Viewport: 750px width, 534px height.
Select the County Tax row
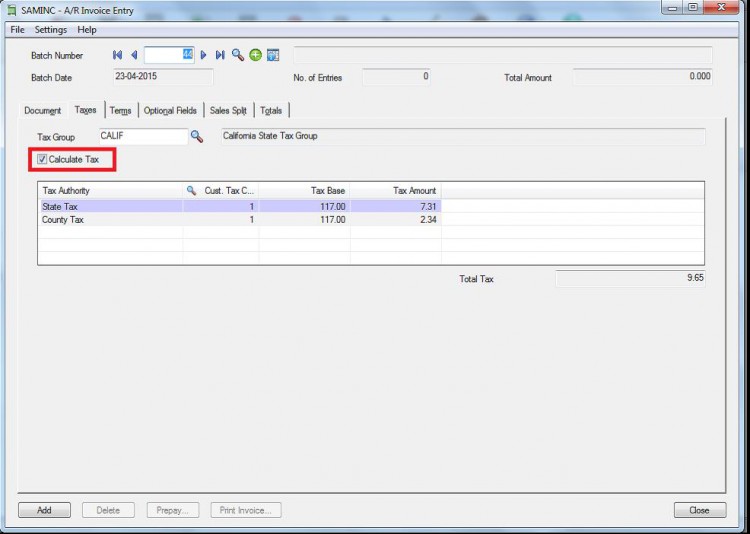pos(110,219)
